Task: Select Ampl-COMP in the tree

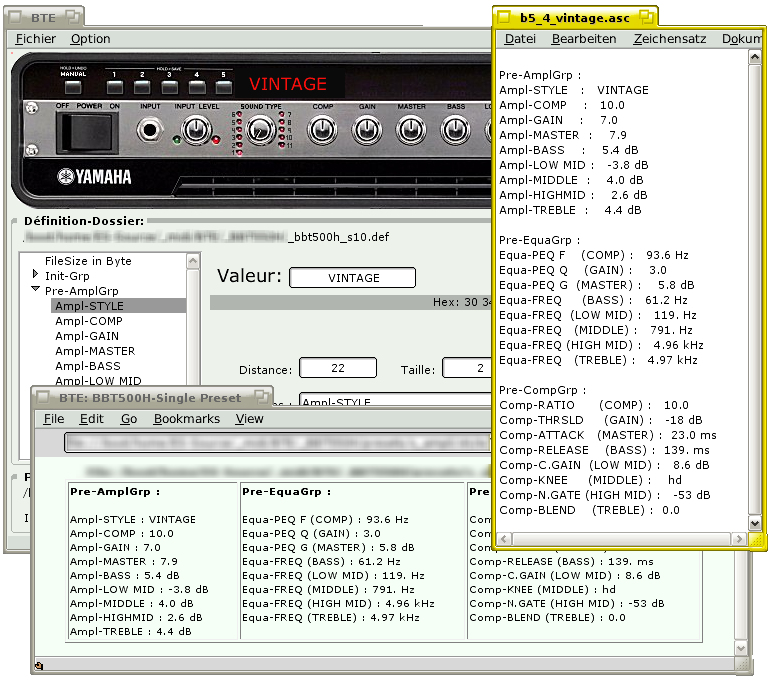Action: point(89,321)
